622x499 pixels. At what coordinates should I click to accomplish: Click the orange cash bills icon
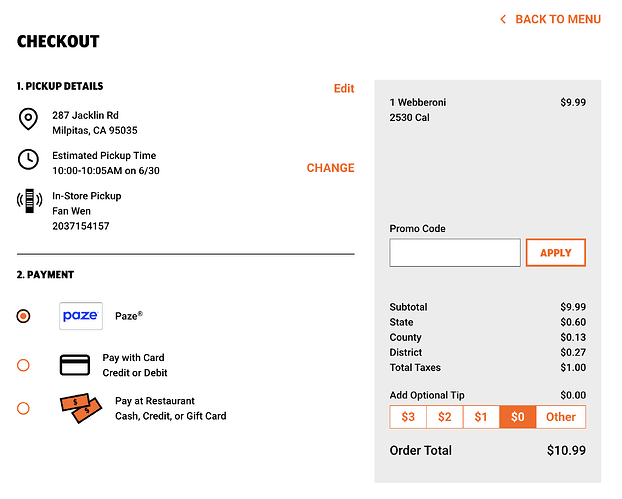coord(81,408)
